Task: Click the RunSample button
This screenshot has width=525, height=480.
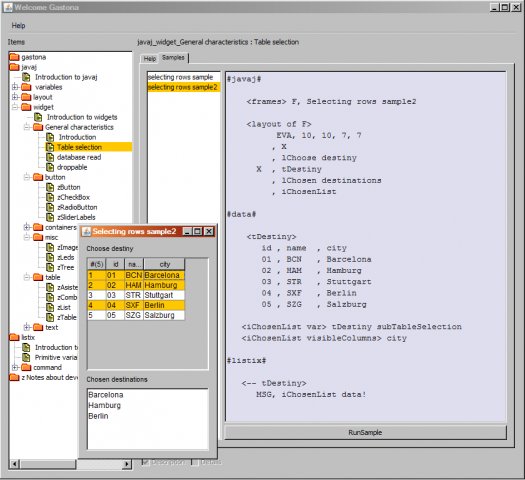Action: [x=365, y=432]
